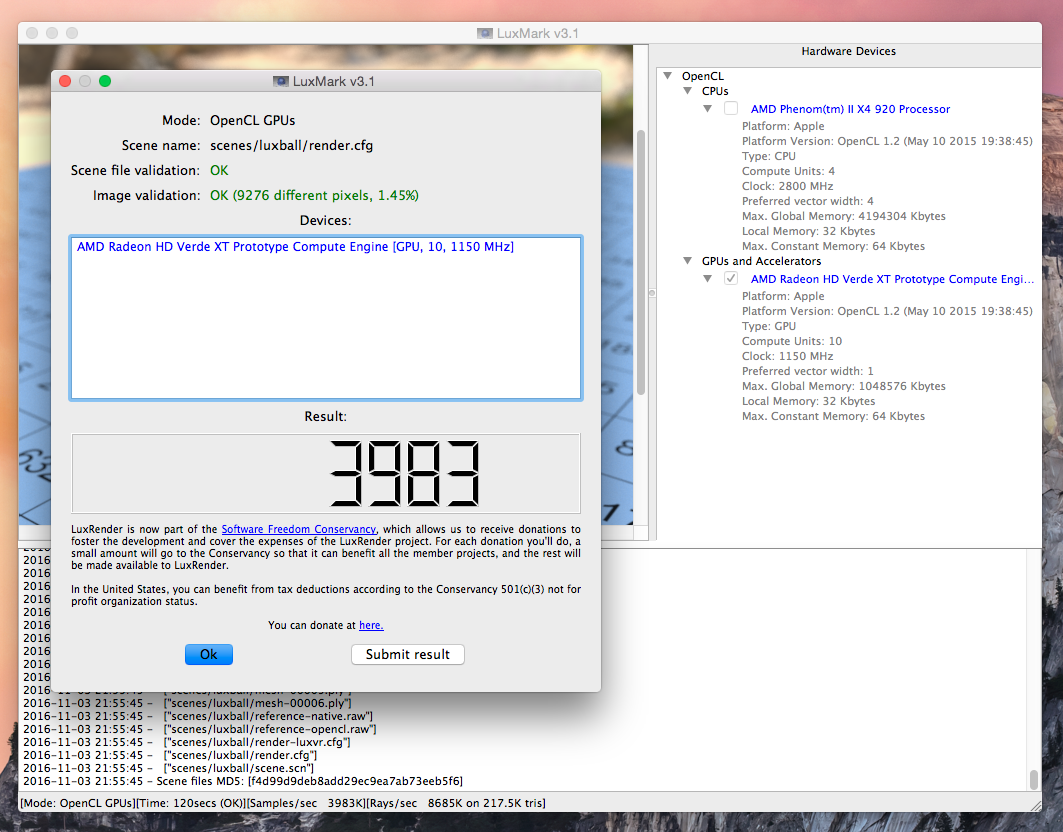Viewport: 1063px width, 832px height.
Task: Click the LuxMark icon in dialog title bar
Action: pos(281,81)
